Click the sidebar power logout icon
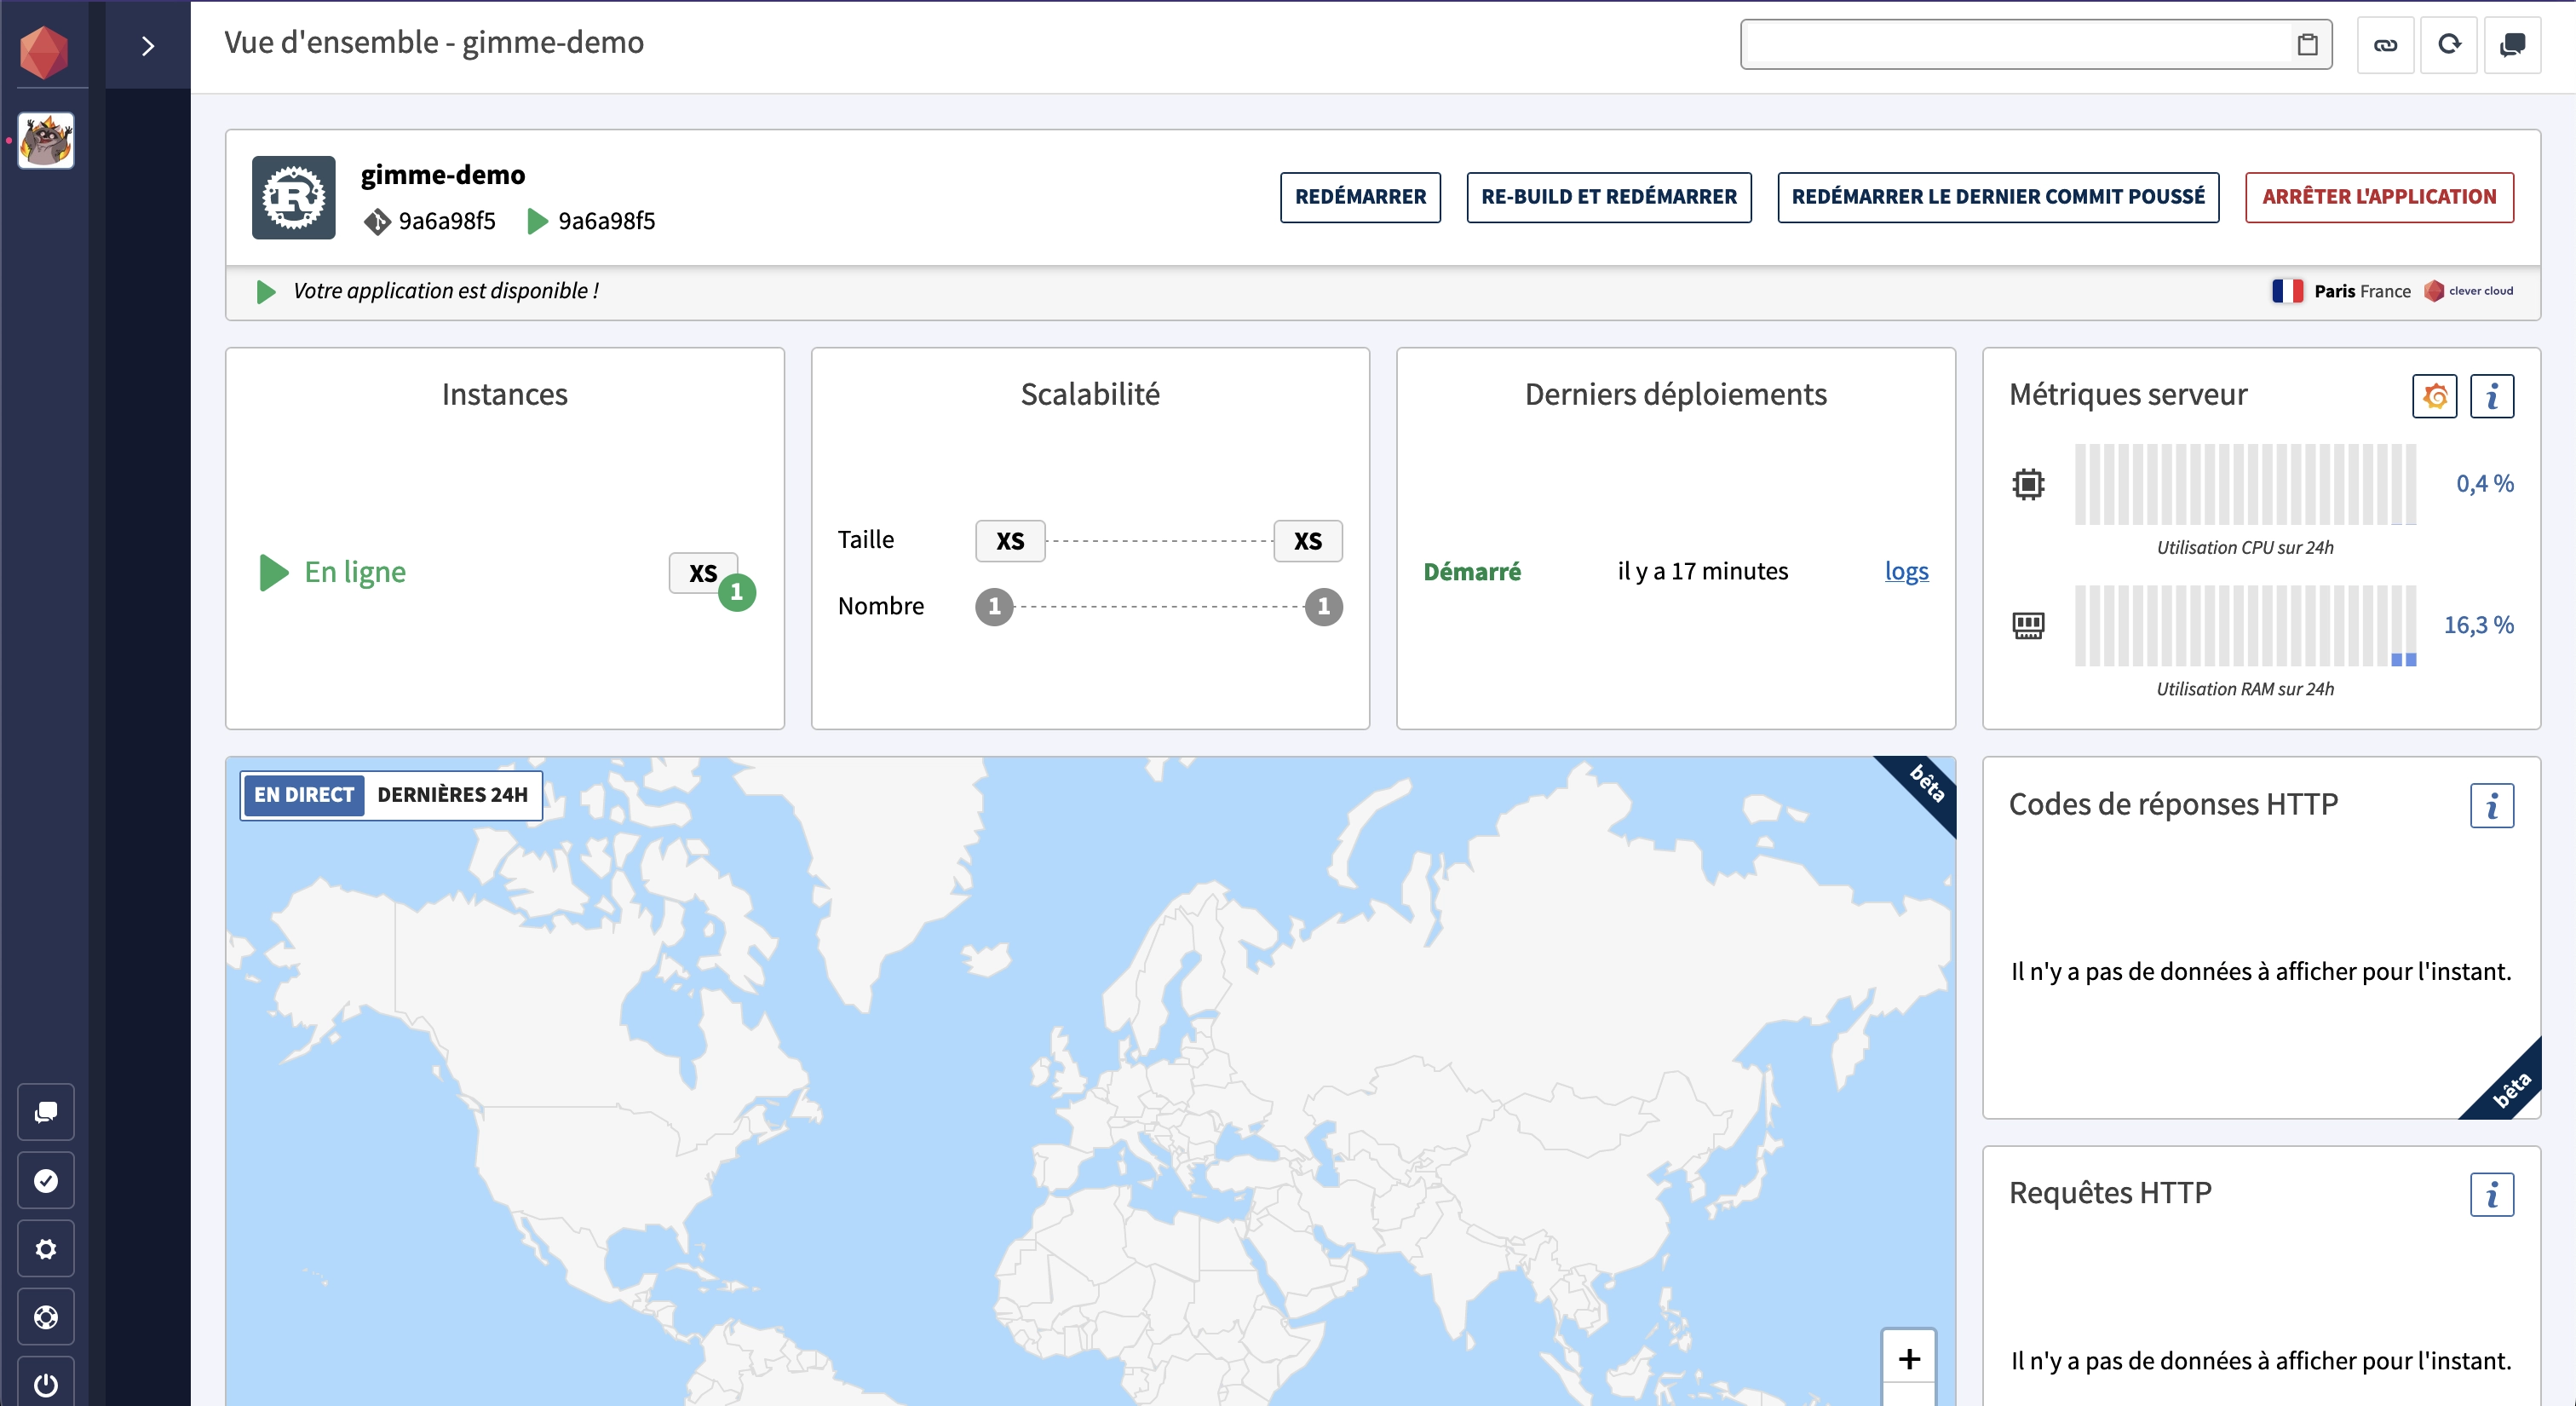The width and height of the screenshot is (2576, 1406). coord(46,1384)
